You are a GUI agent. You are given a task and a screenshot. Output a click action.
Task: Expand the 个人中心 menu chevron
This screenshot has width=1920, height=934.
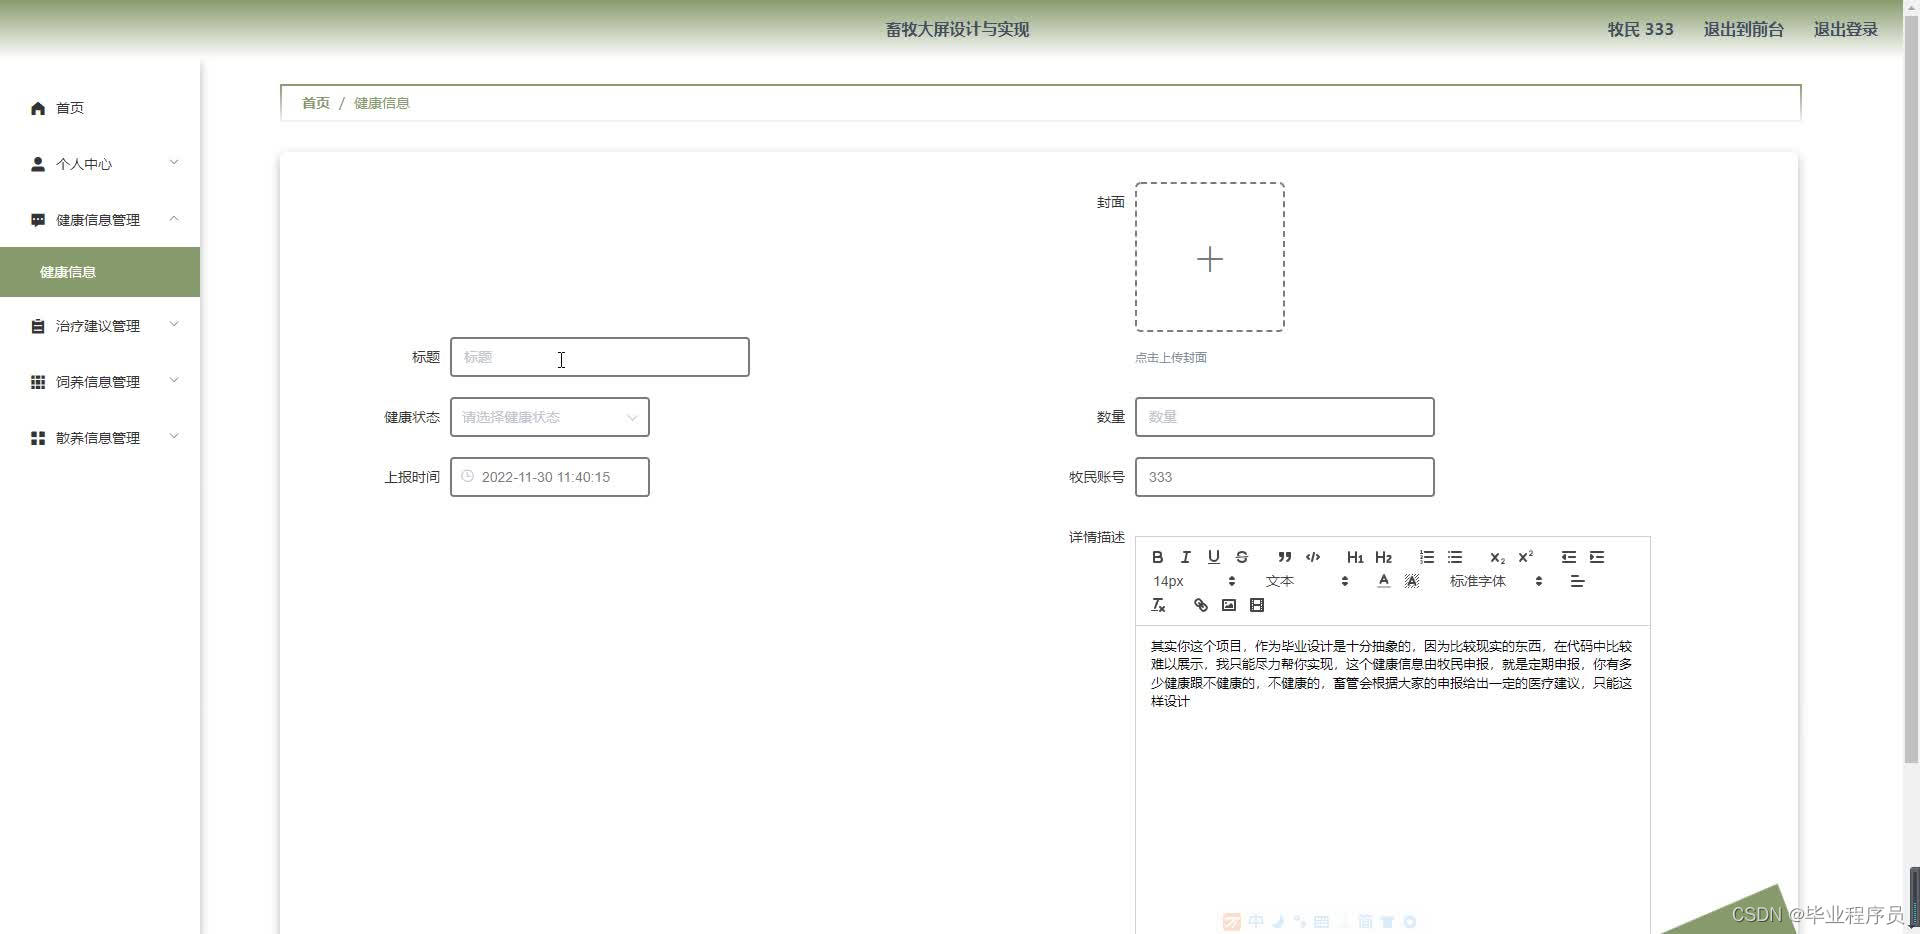click(174, 163)
